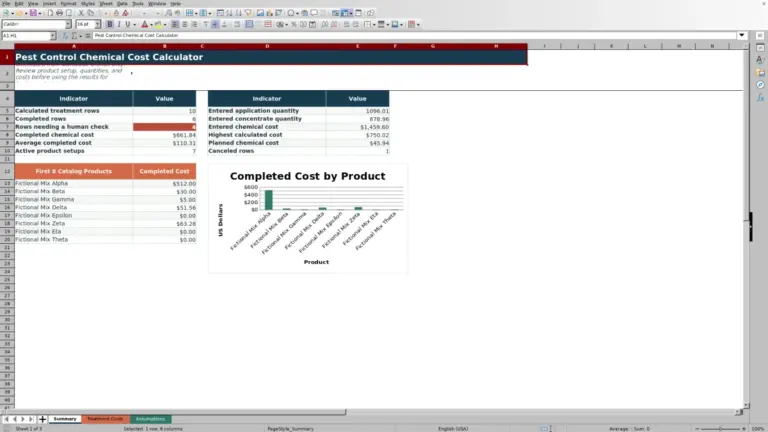Image resolution: width=768 pixels, height=432 pixels.
Task: Click the first sheet navigation arrow
Action: click(x=6, y=419)
